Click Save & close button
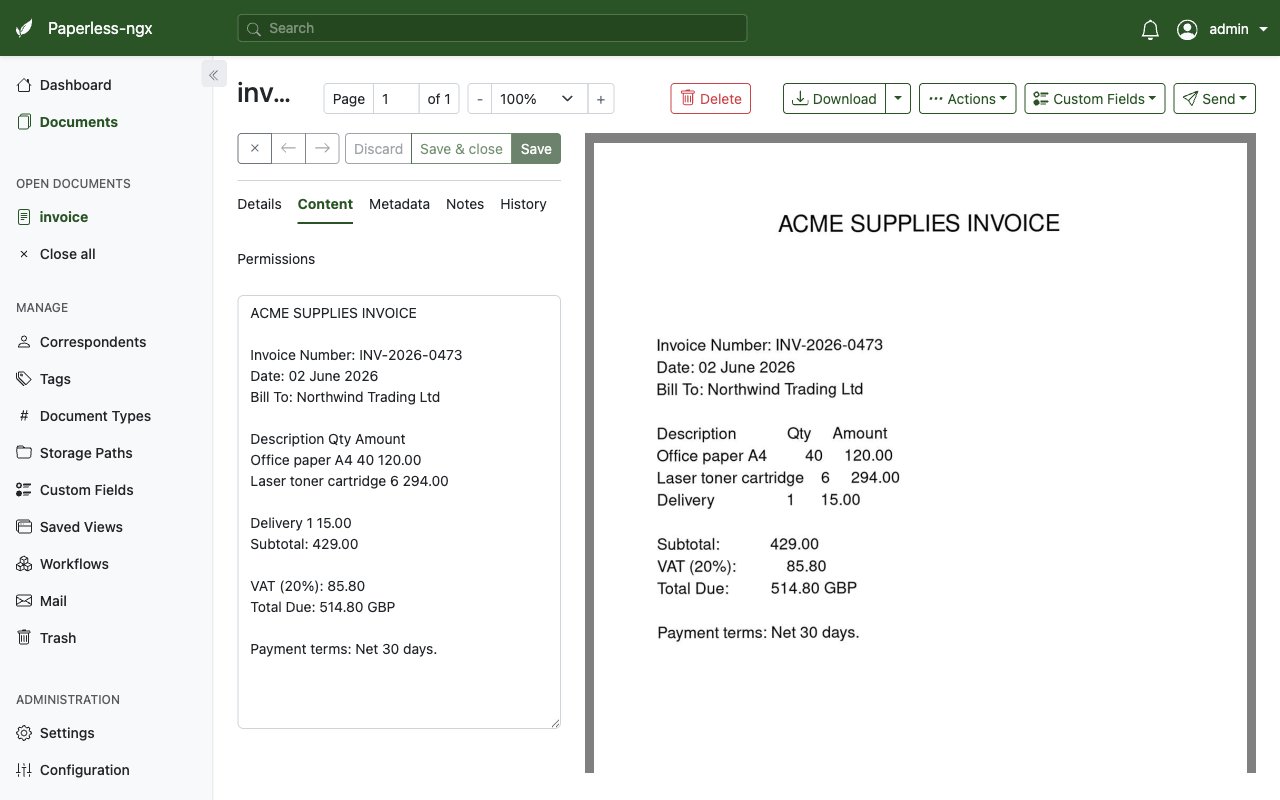This screenshot has height=800, width=1280. pos(461,149)
